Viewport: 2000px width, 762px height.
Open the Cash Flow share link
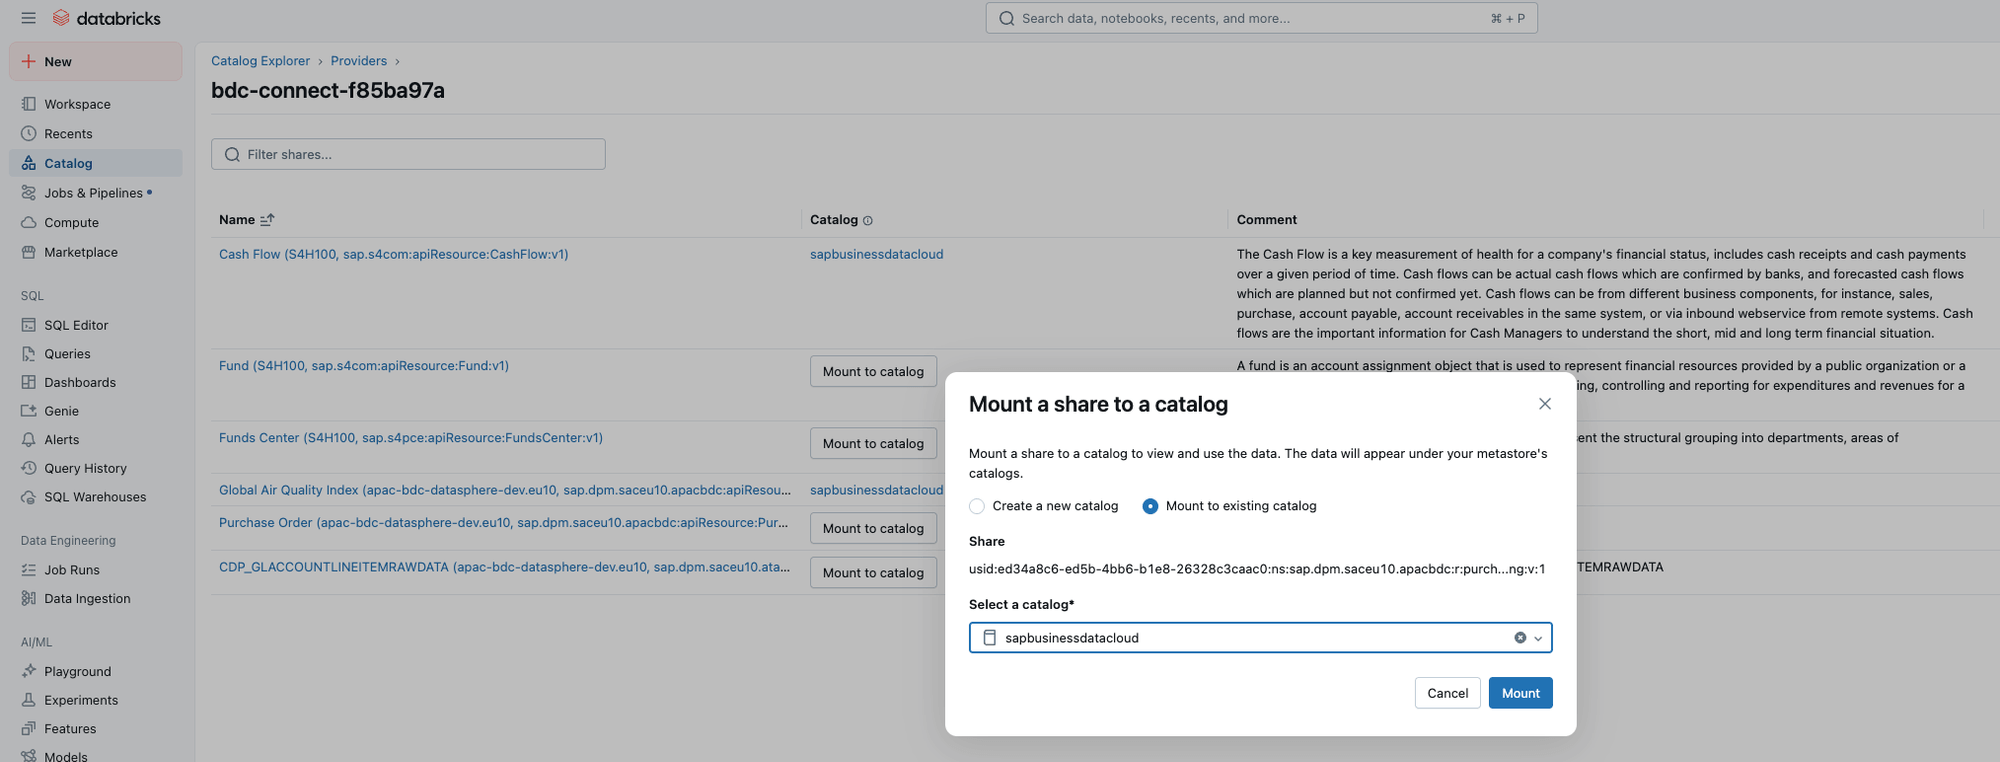(x=393, y=254)
